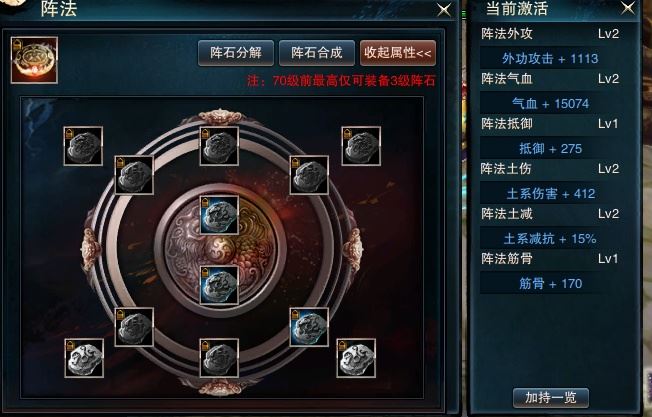Select the white stone in bottom-right corner
652x417 pixels.
[x=356, y=358]
